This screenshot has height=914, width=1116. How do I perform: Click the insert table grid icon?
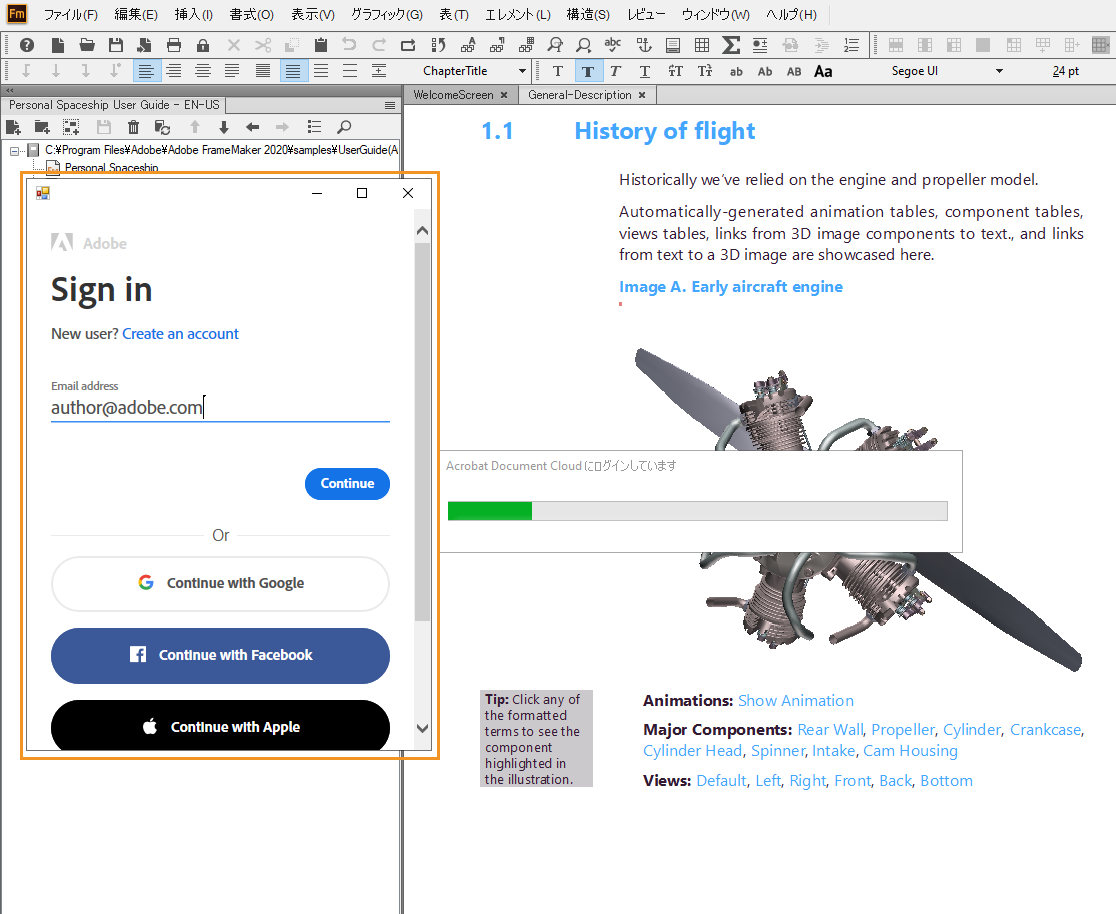[702, 45]
